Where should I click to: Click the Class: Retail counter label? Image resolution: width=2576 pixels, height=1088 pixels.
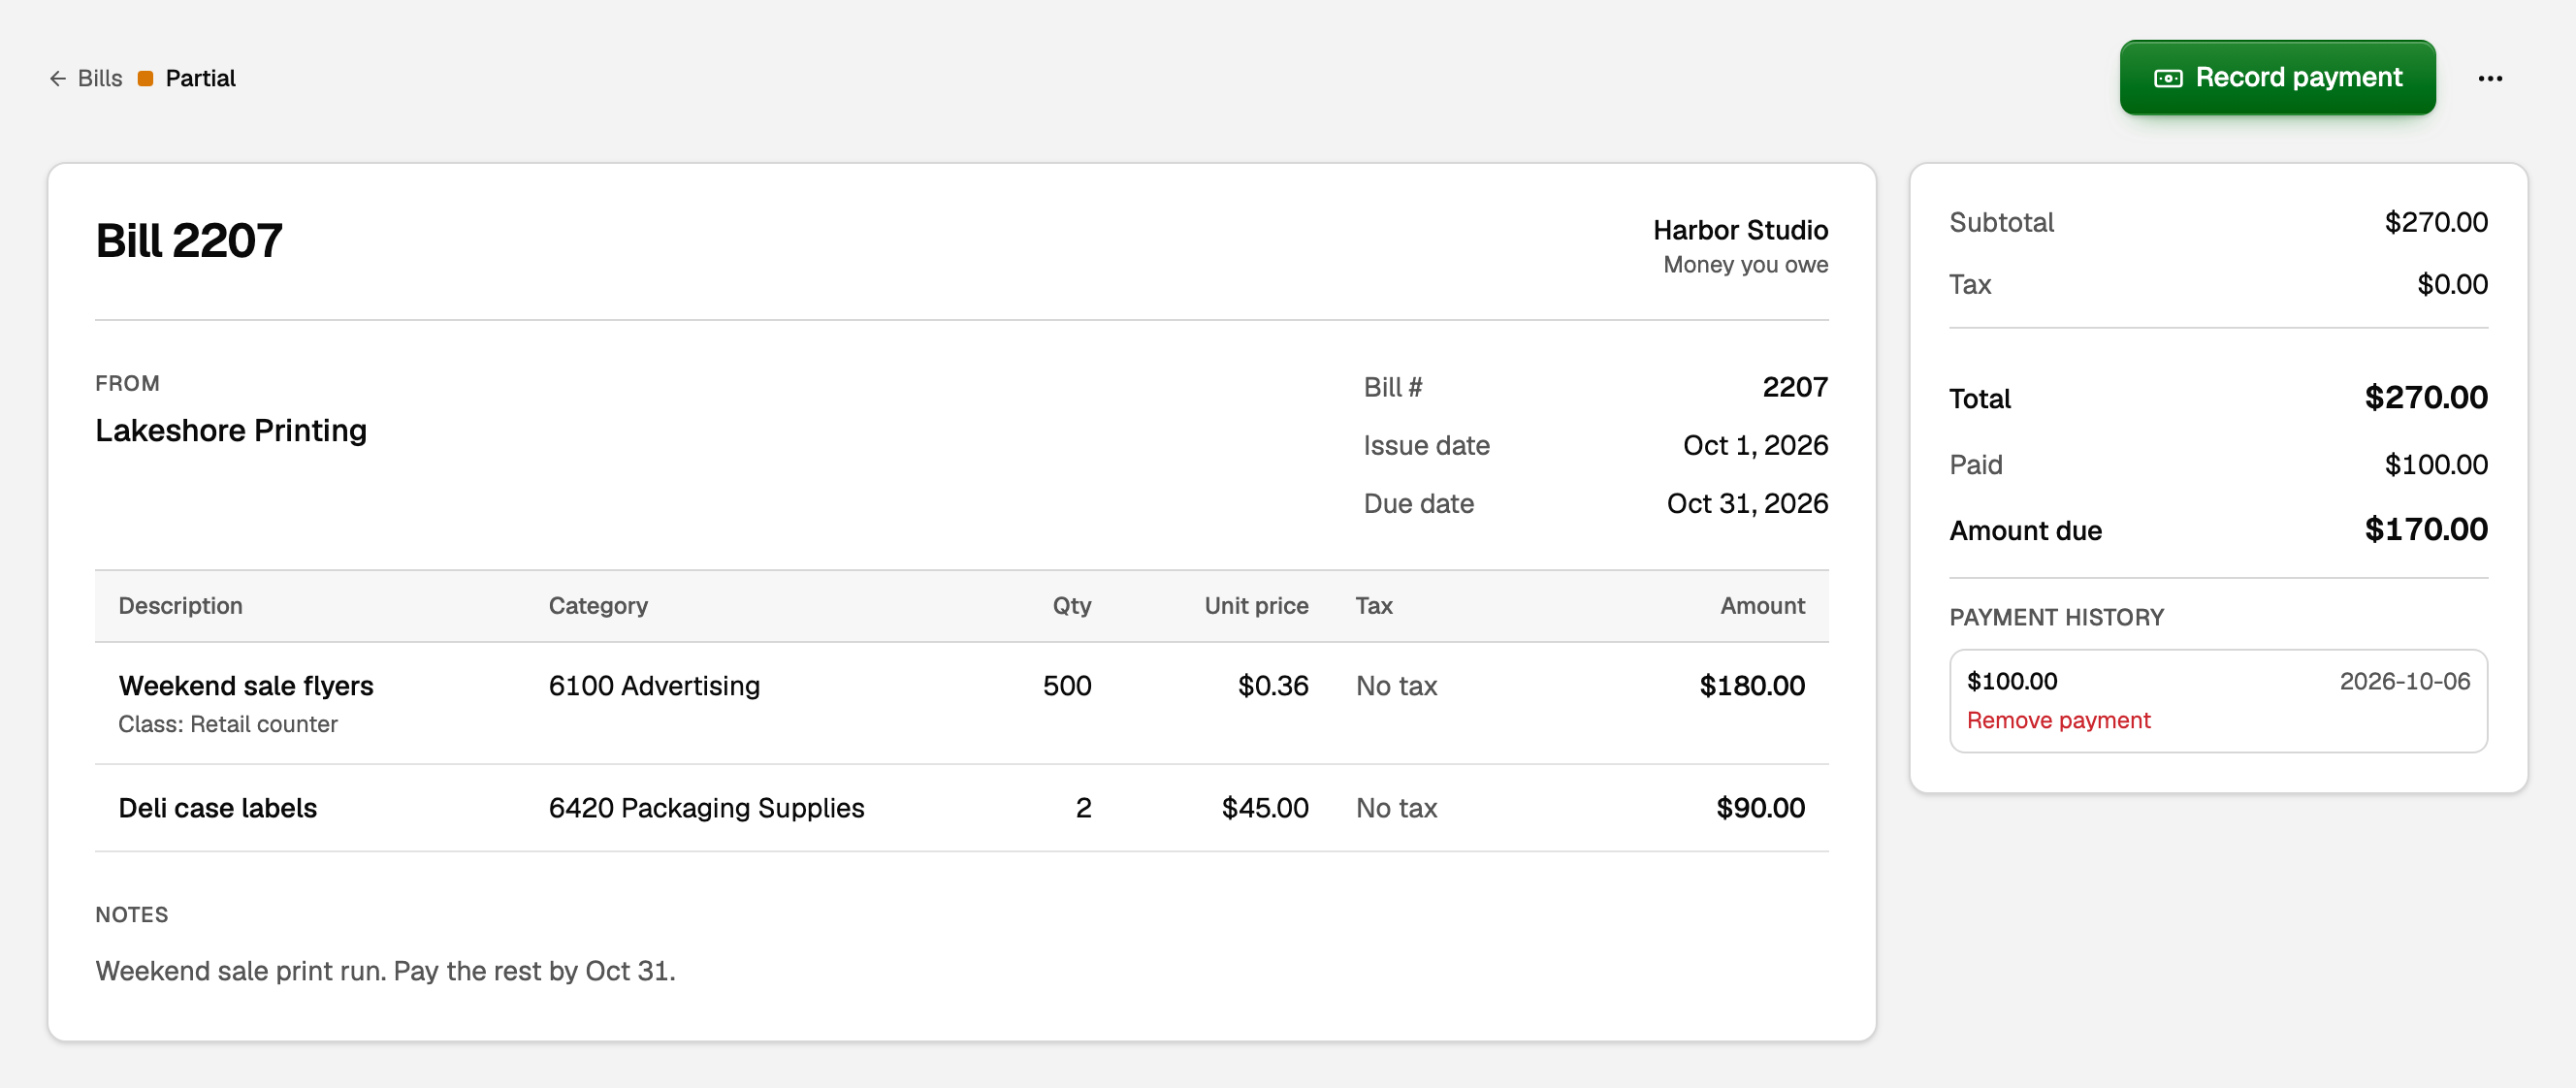click(228, 723)
